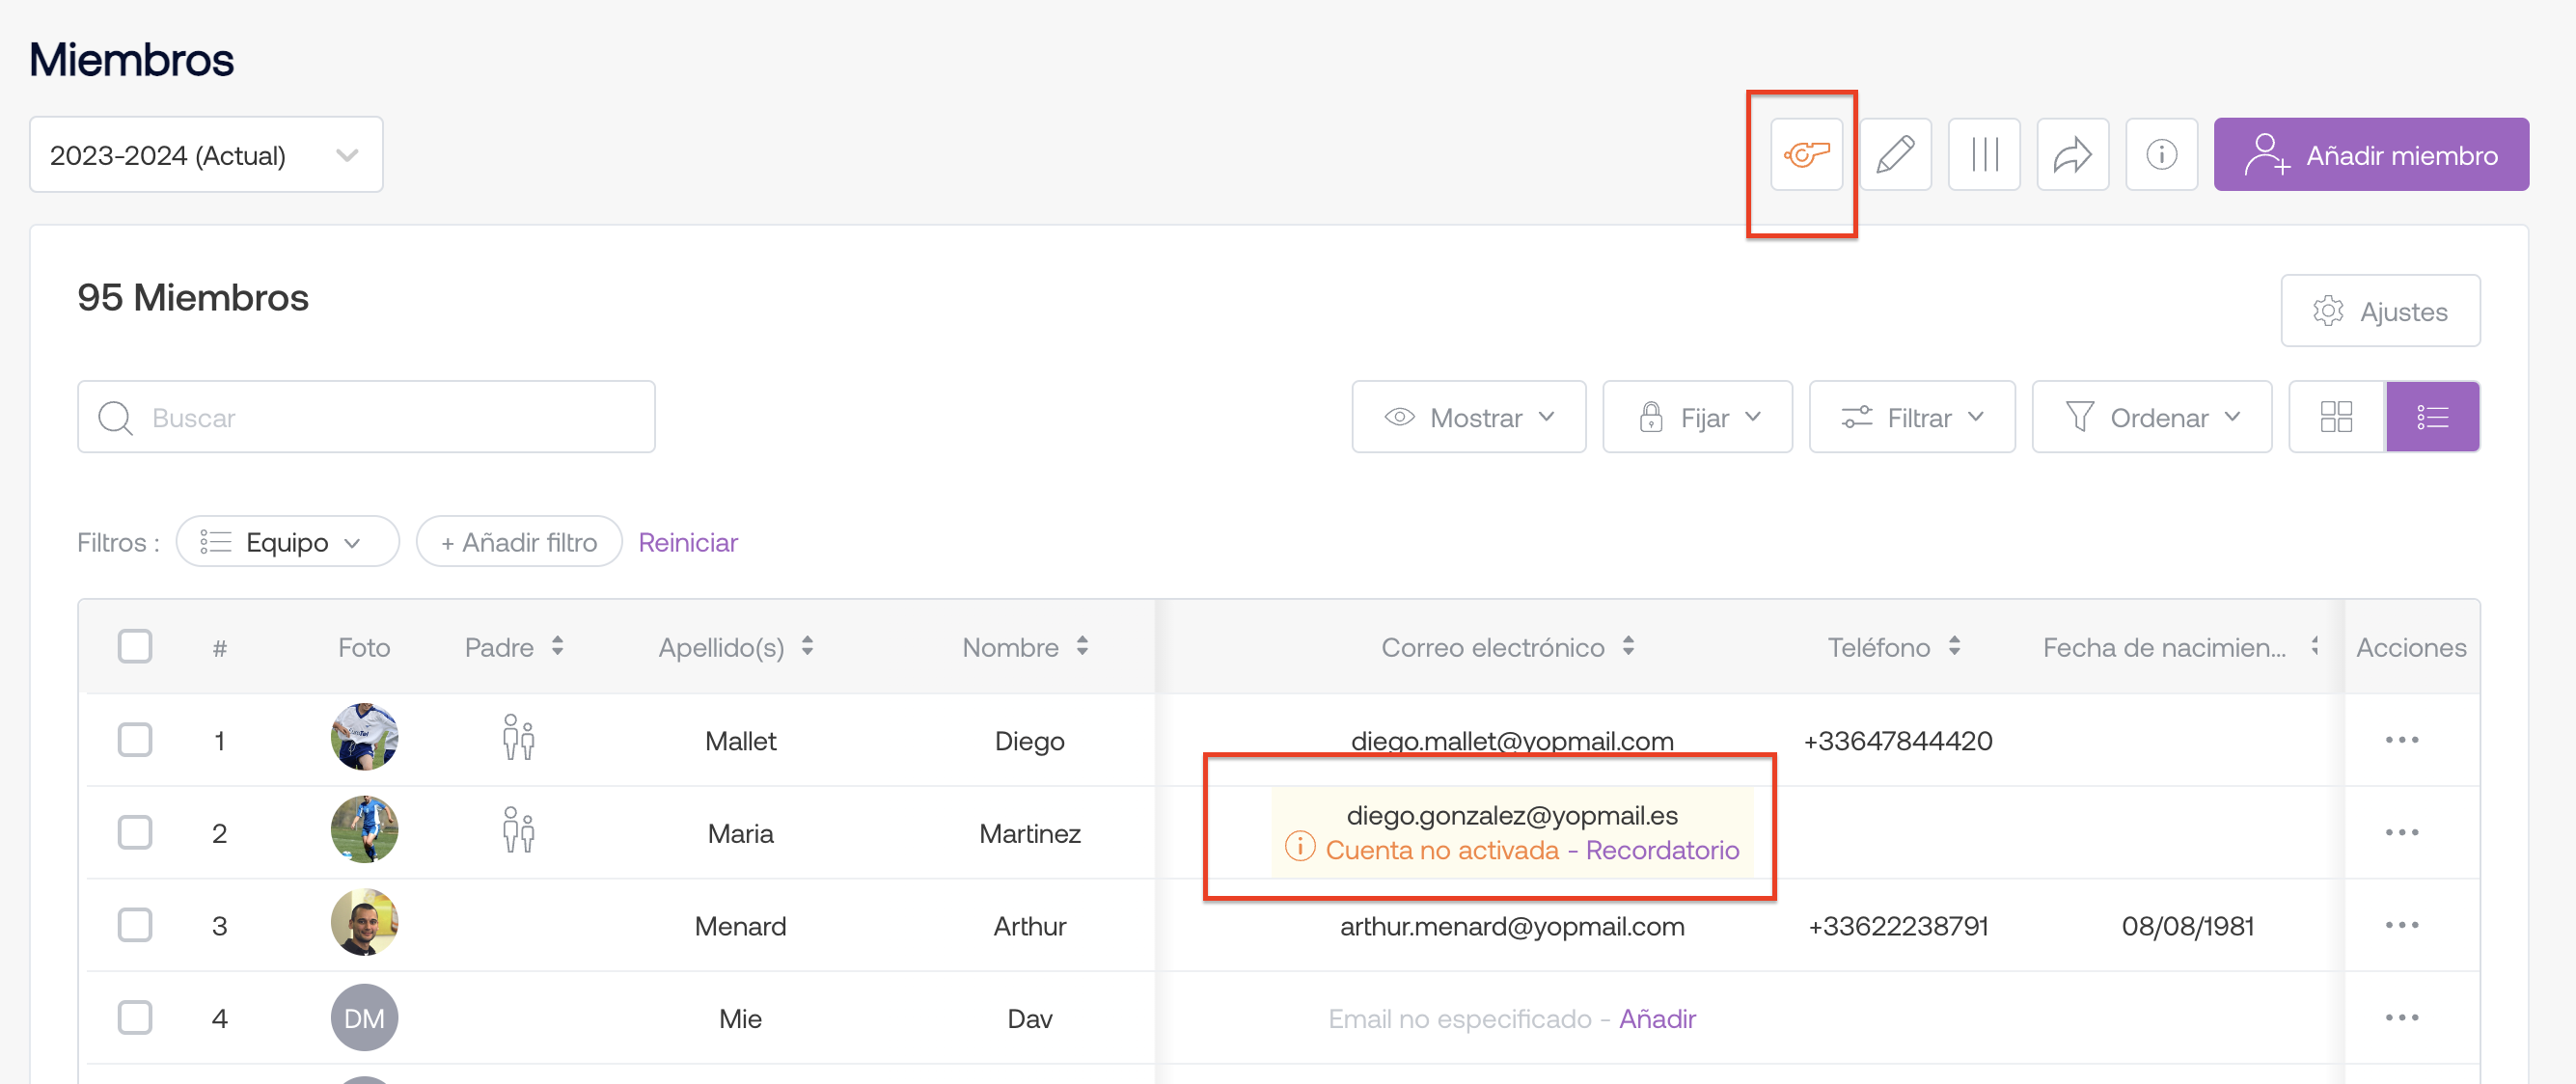The image size is (2576, 1084).
Task: Click the share arrow icon button
Action: coord(2072,155)
